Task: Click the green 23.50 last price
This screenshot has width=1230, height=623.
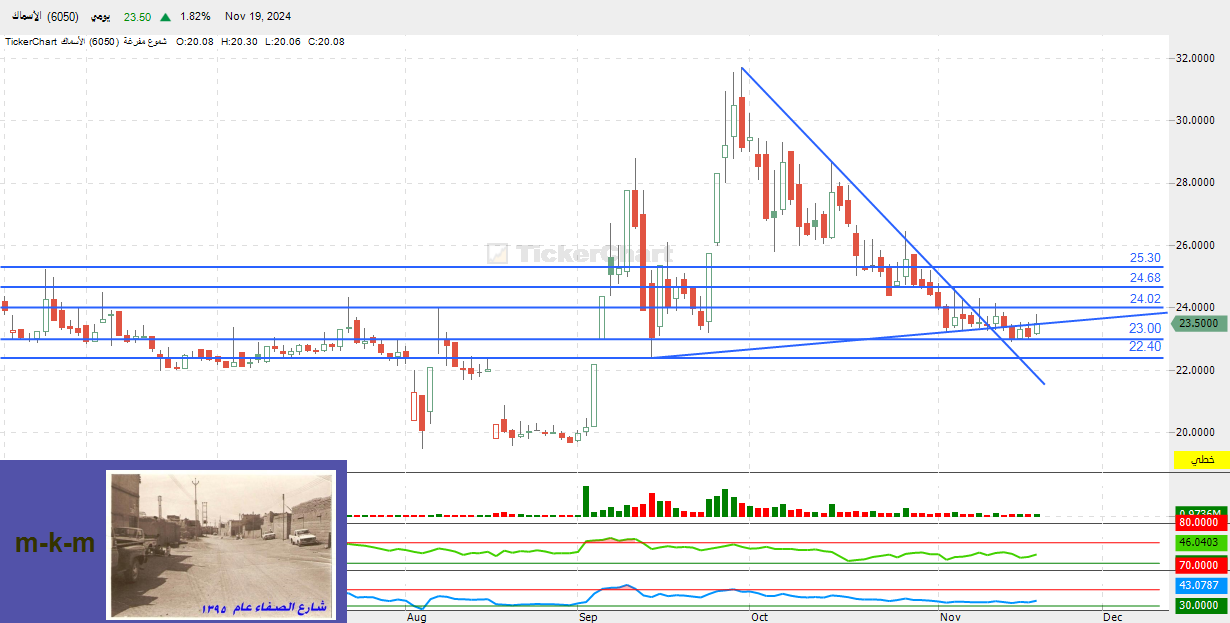Action: (x=137, y=17)
